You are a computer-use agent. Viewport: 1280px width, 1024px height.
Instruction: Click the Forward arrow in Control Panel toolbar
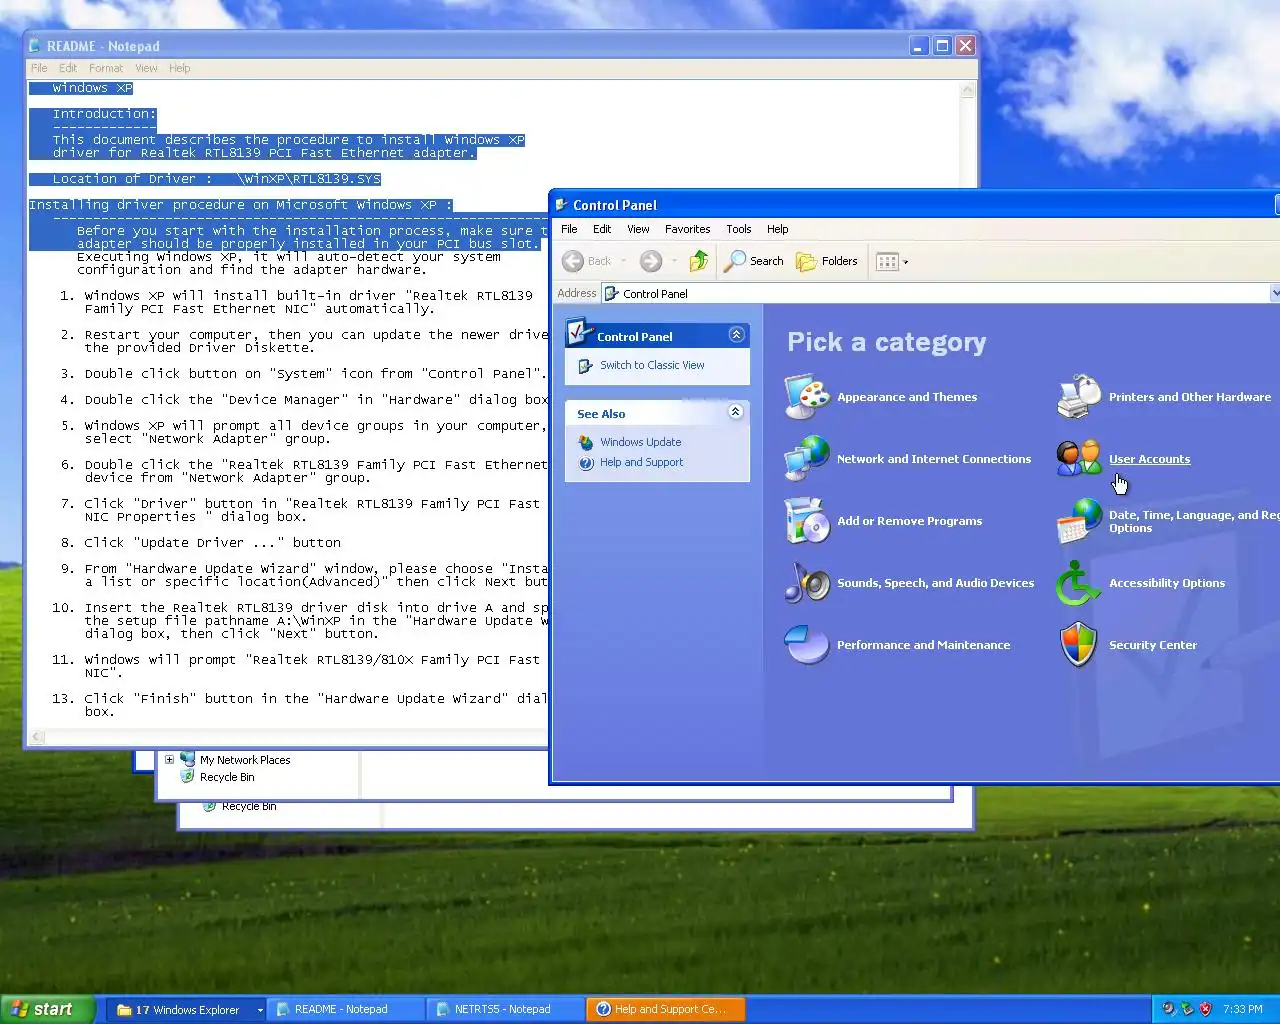pyautogui.click(x=651, y=261)
